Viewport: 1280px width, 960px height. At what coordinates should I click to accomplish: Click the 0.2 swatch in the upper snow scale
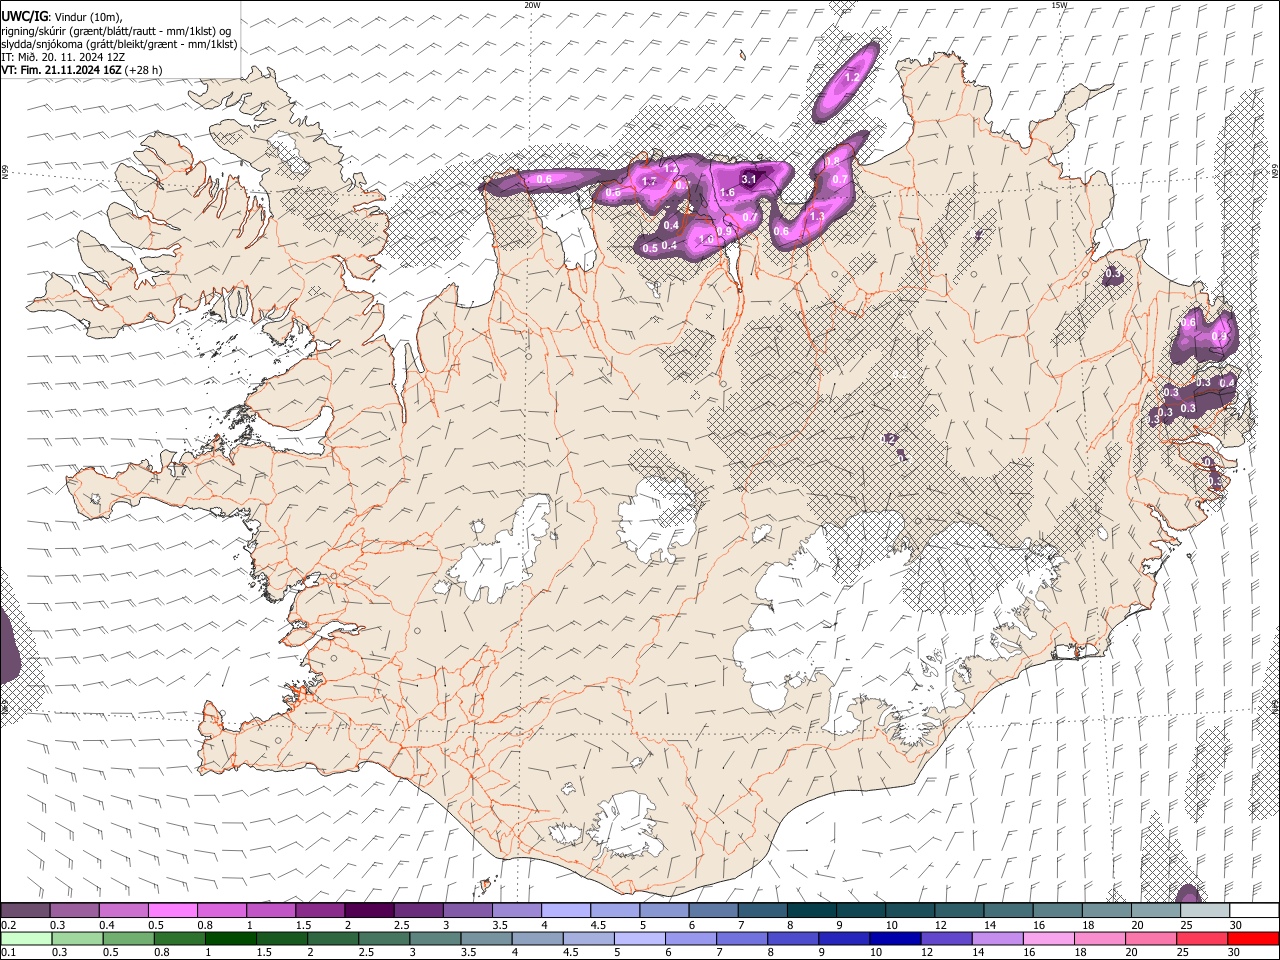25,910
